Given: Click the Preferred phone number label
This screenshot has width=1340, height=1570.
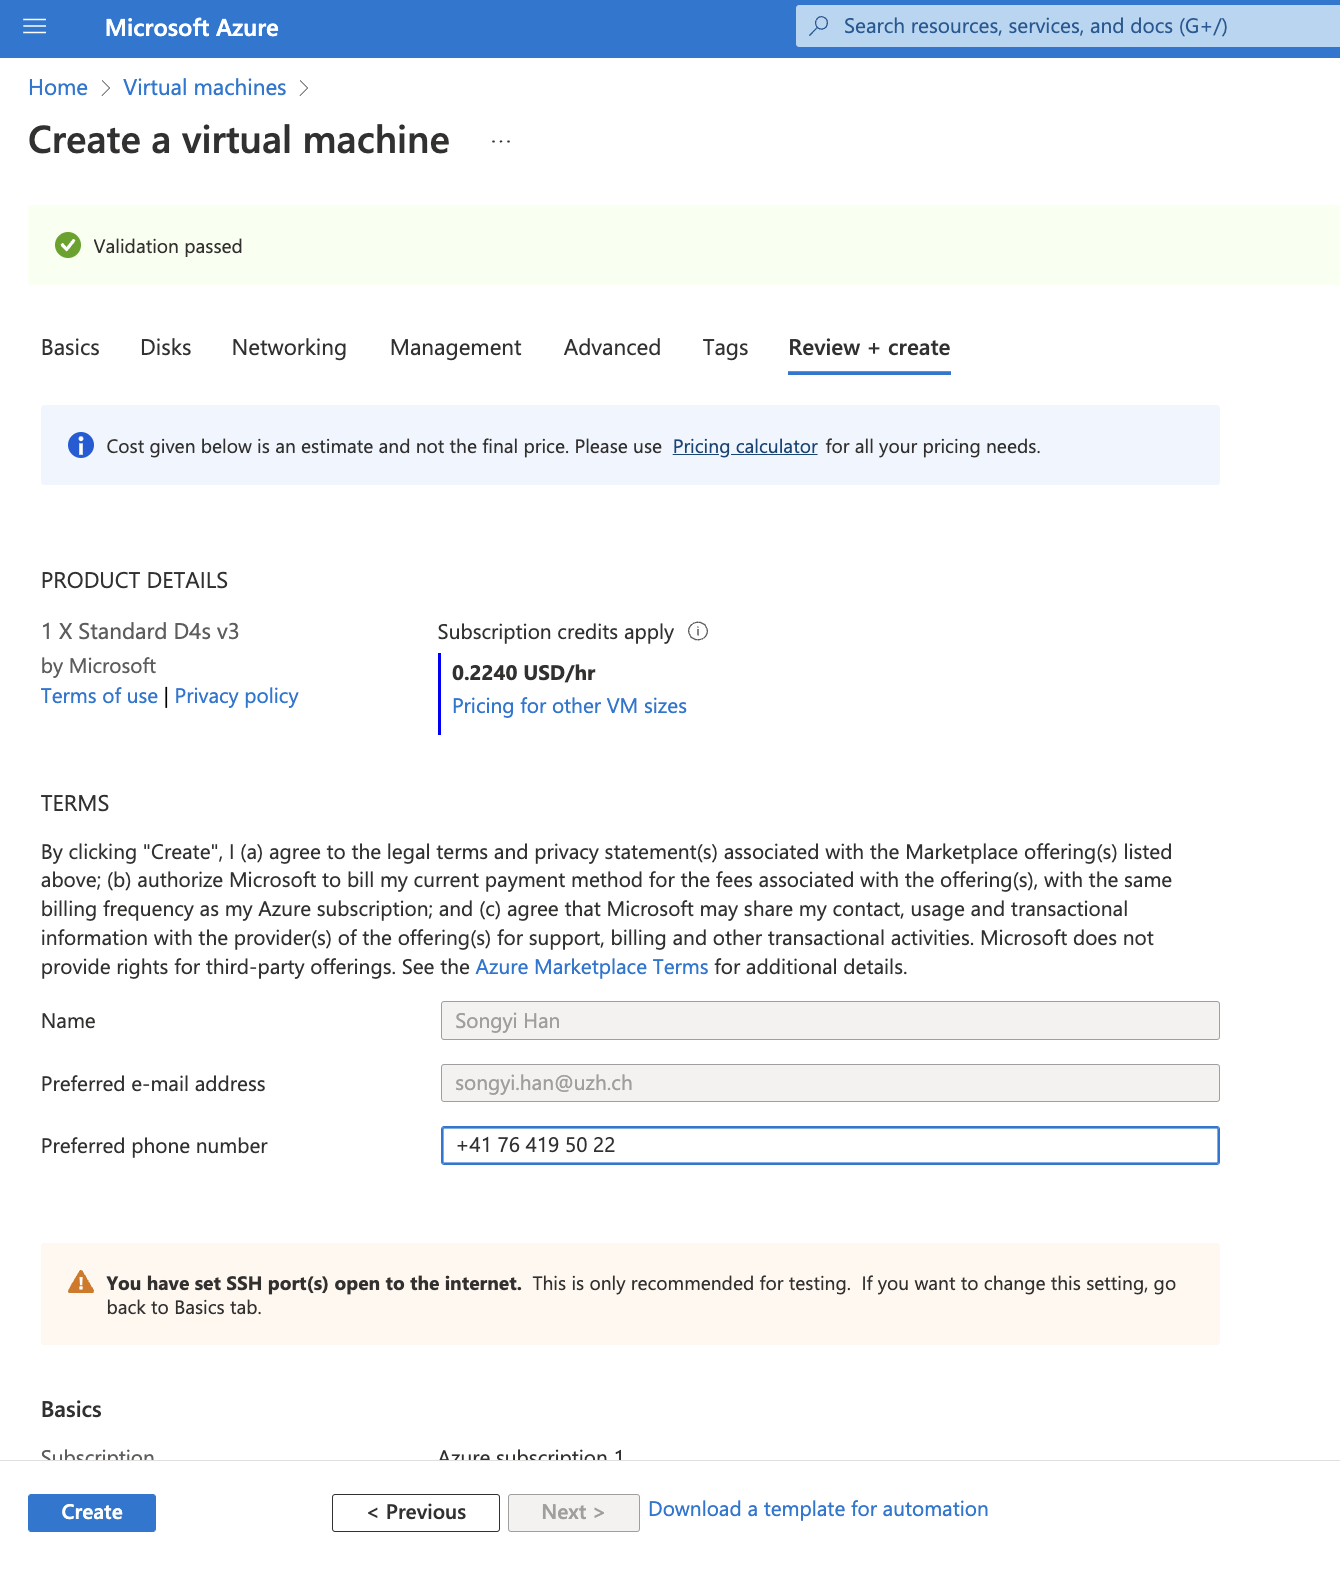Looking at the screenshot, I should [154, 1146].
